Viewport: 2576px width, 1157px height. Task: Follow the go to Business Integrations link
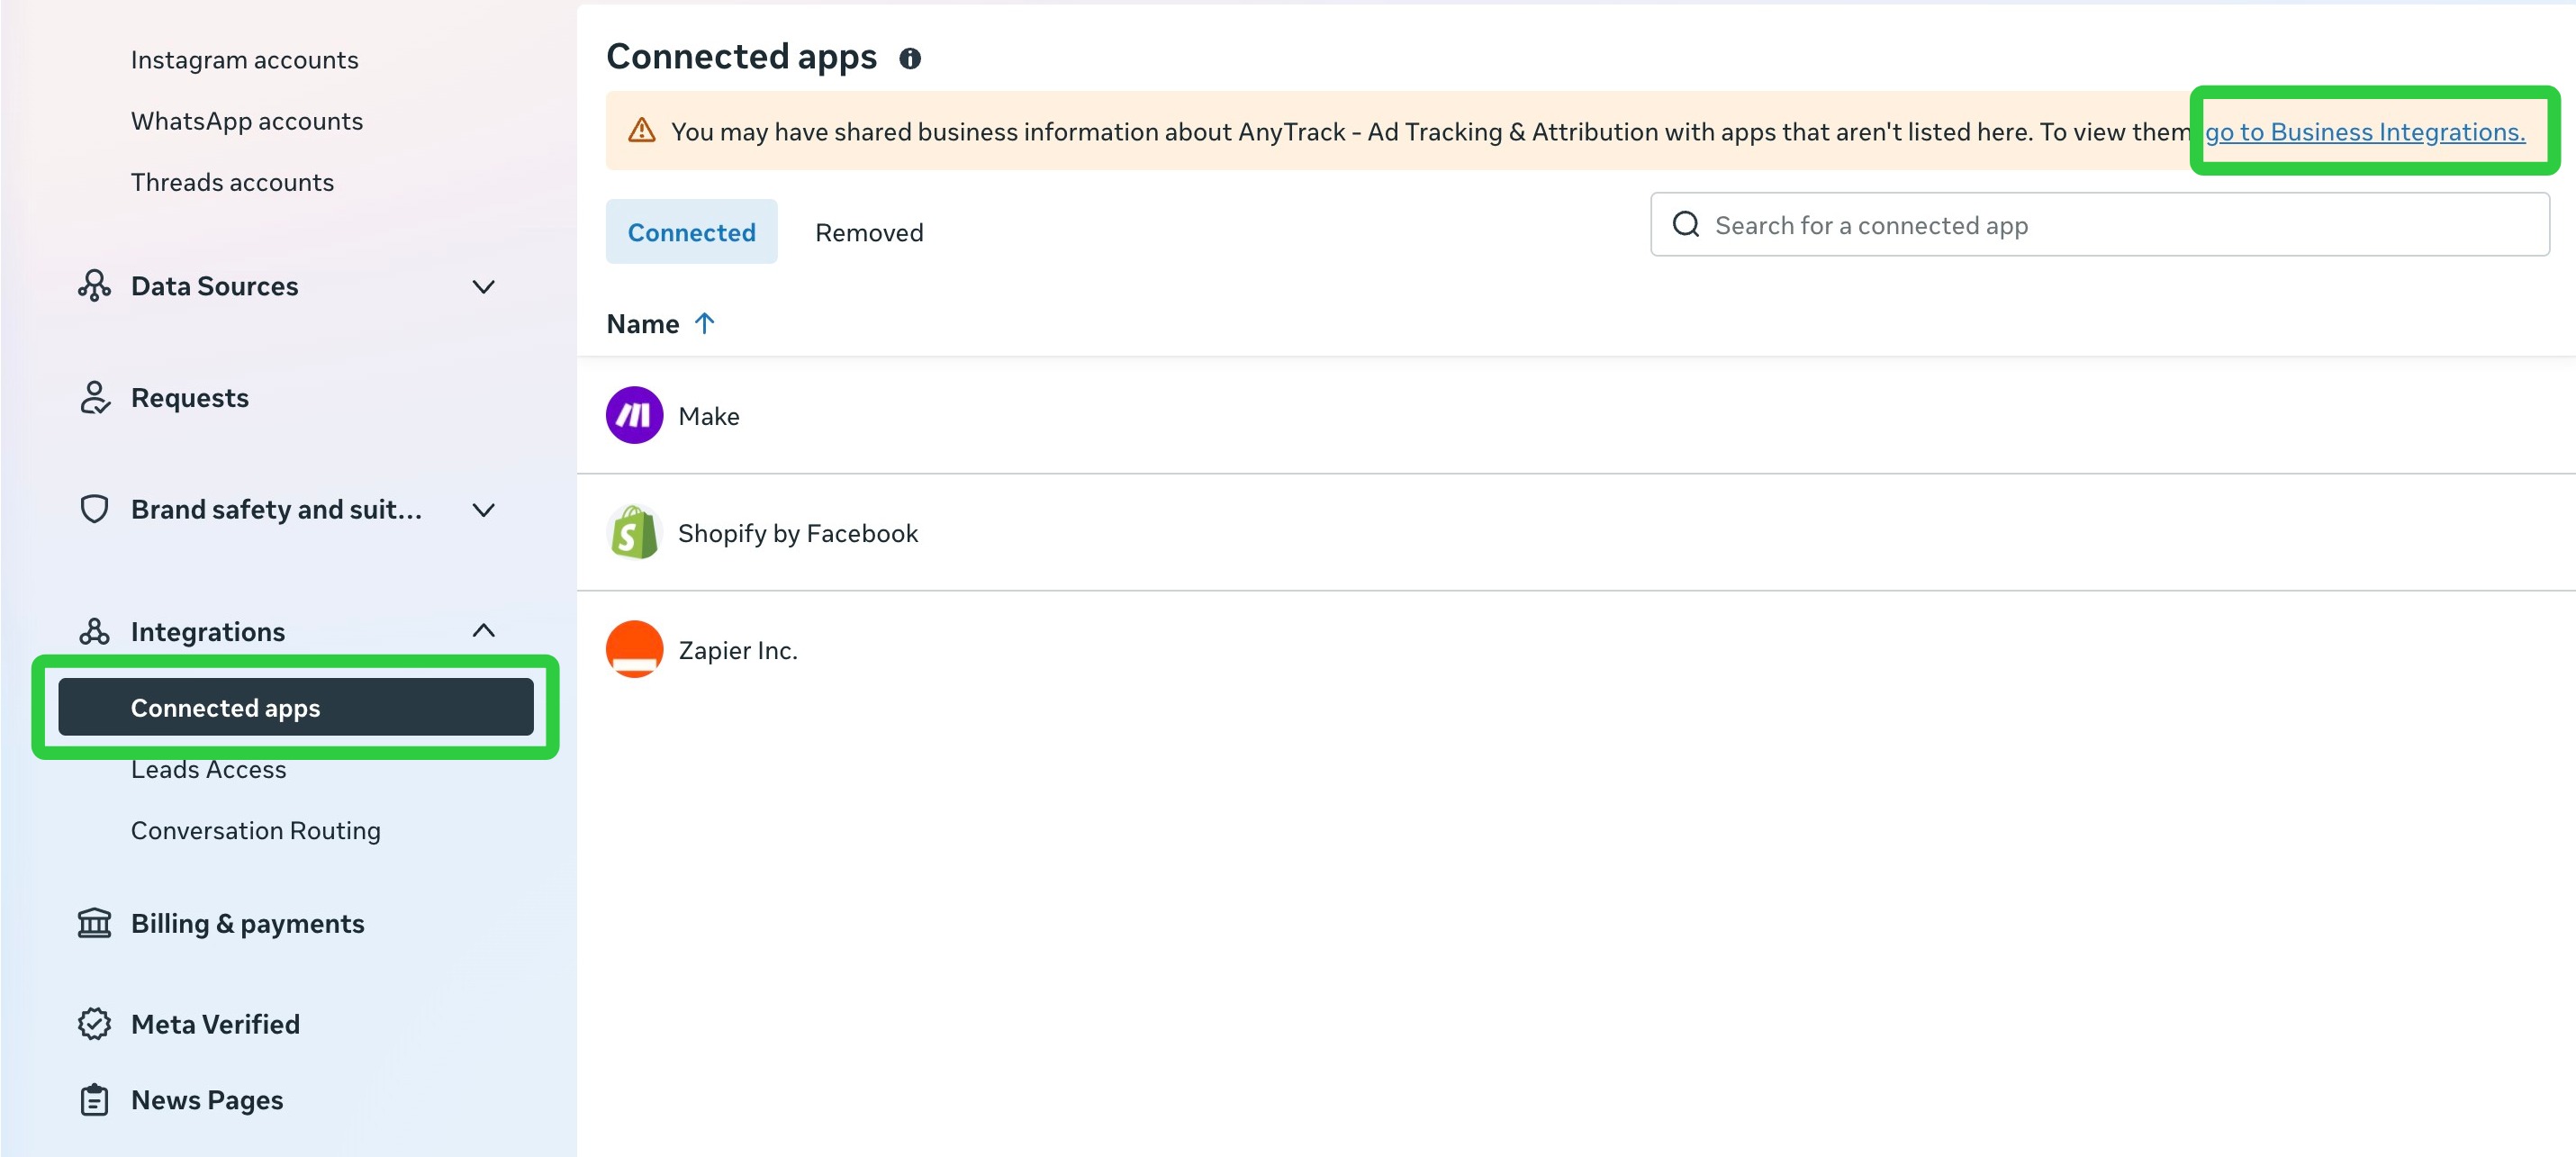click(2364, 132)
